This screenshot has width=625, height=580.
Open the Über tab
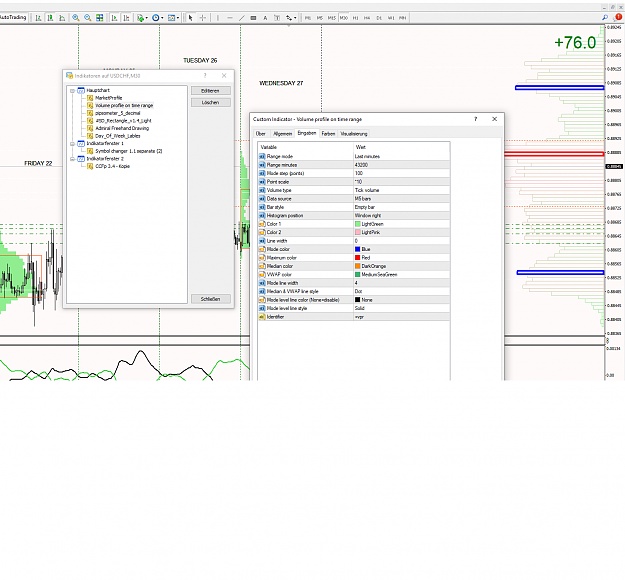click(261, 134)
